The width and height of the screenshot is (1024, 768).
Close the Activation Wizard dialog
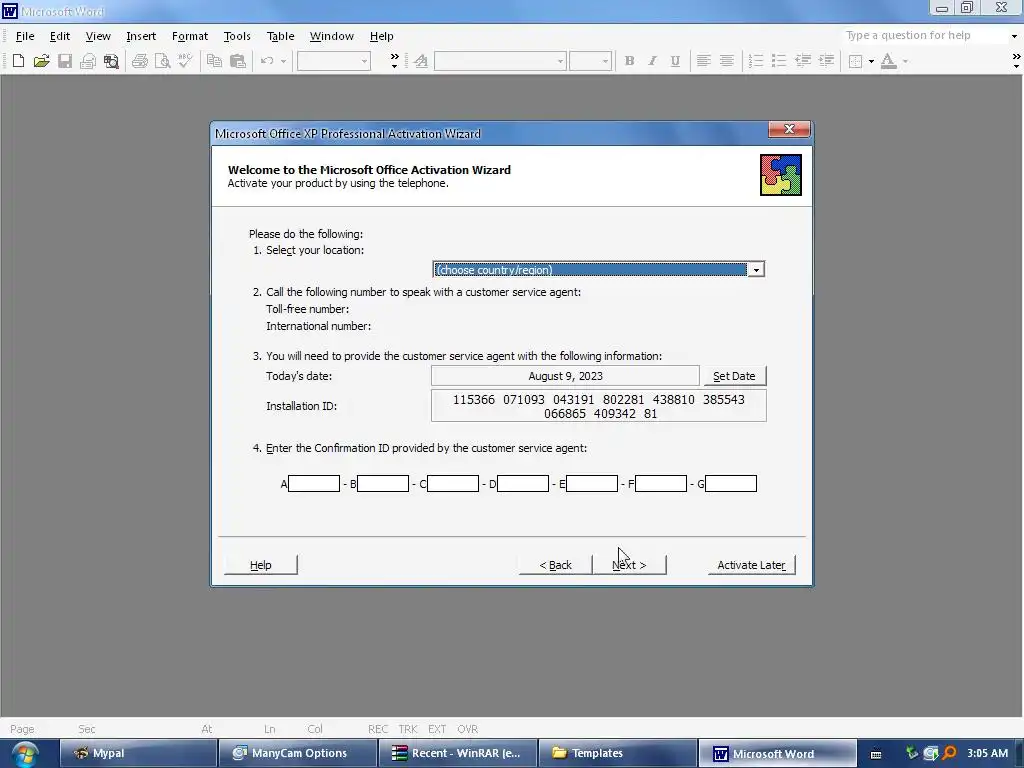[789, 129]
